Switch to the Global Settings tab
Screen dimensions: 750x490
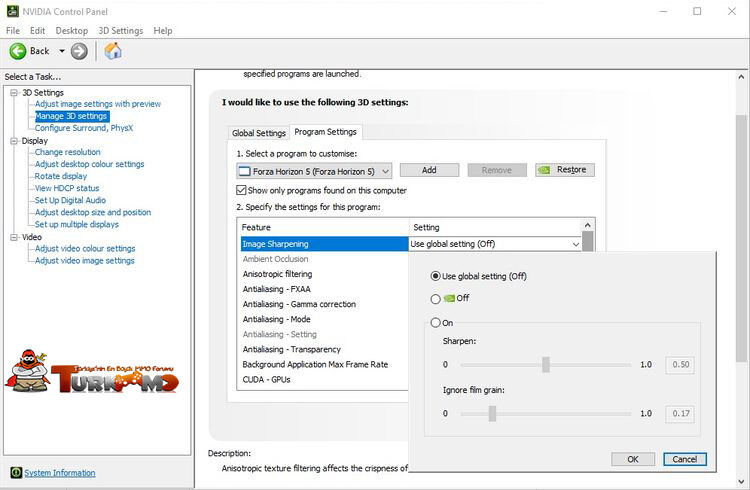[x=259, y=133]
